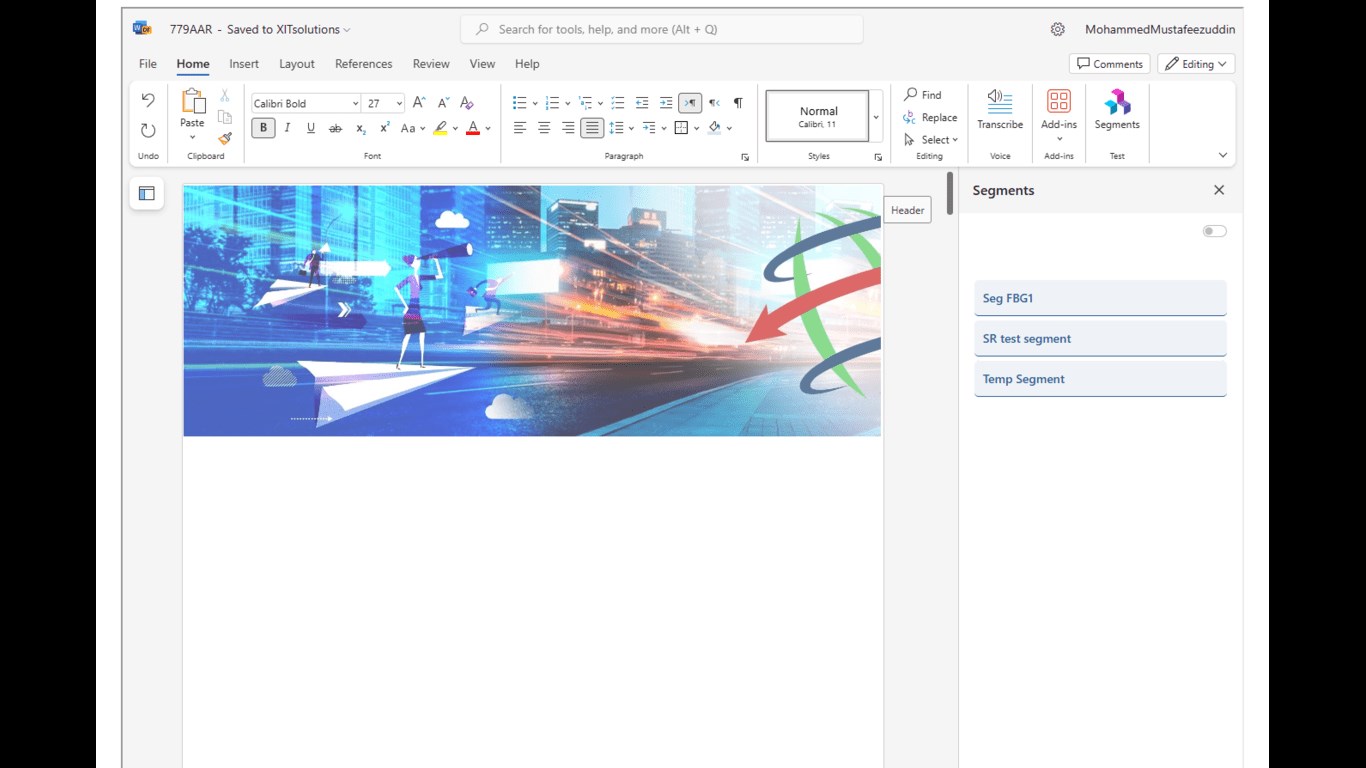The image size is (1366, 768).
Task: Apply paragraph shading fill color
Action: 714,128
